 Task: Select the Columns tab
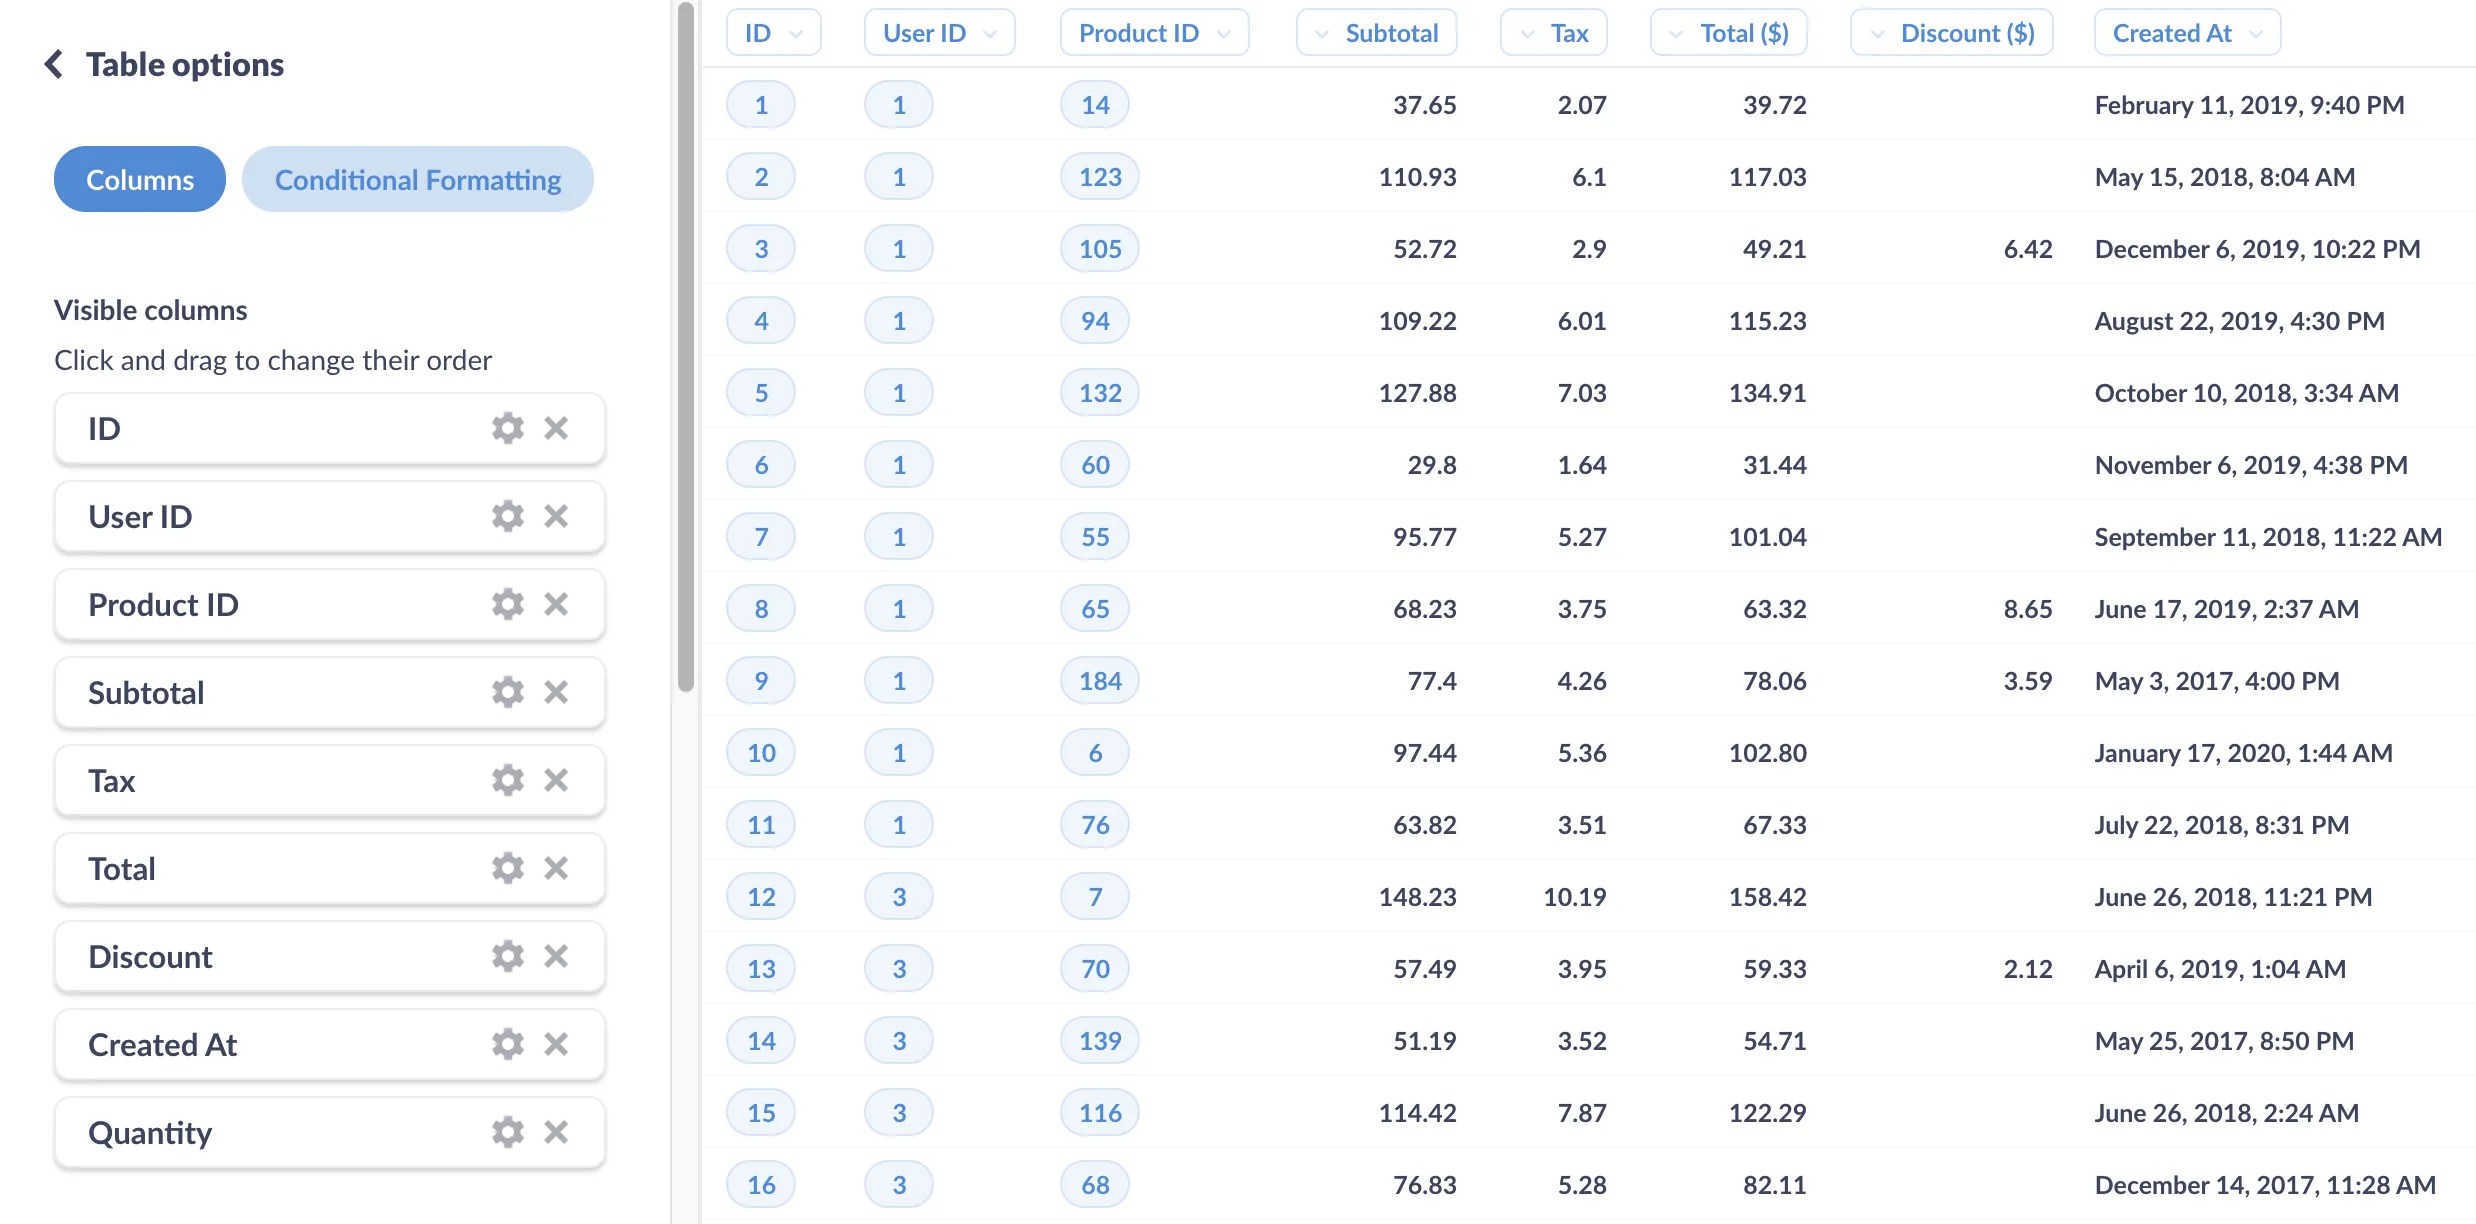point(139,179)
